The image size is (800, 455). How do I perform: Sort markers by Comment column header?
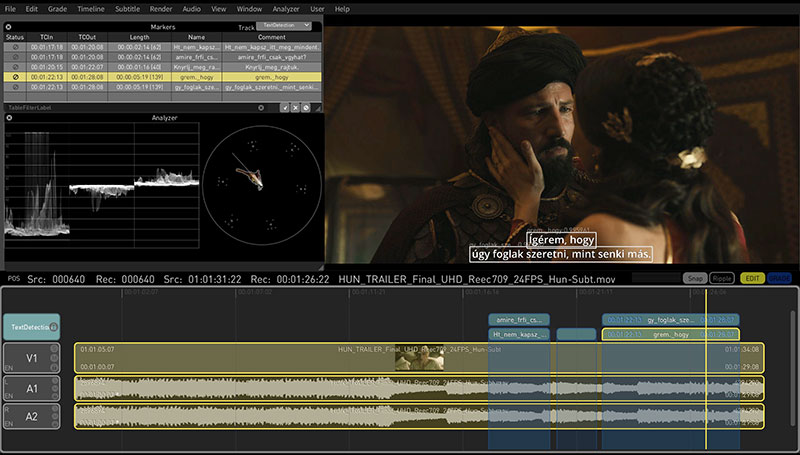(272, 37)
